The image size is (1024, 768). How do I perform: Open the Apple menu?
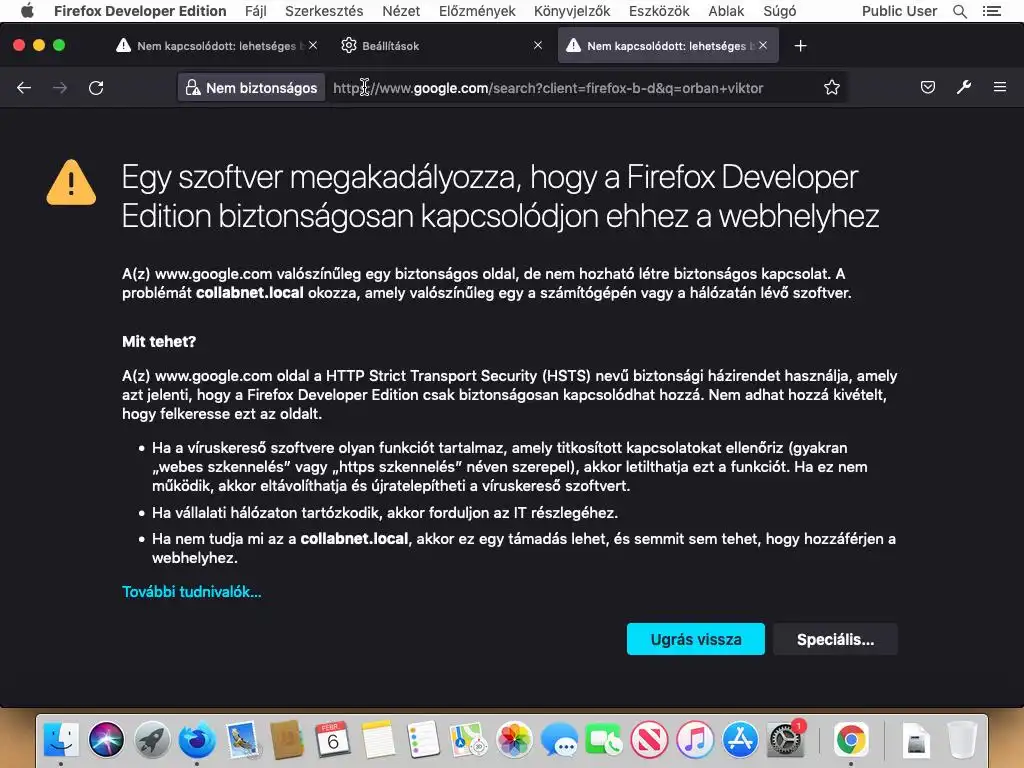tap(27, 11)
